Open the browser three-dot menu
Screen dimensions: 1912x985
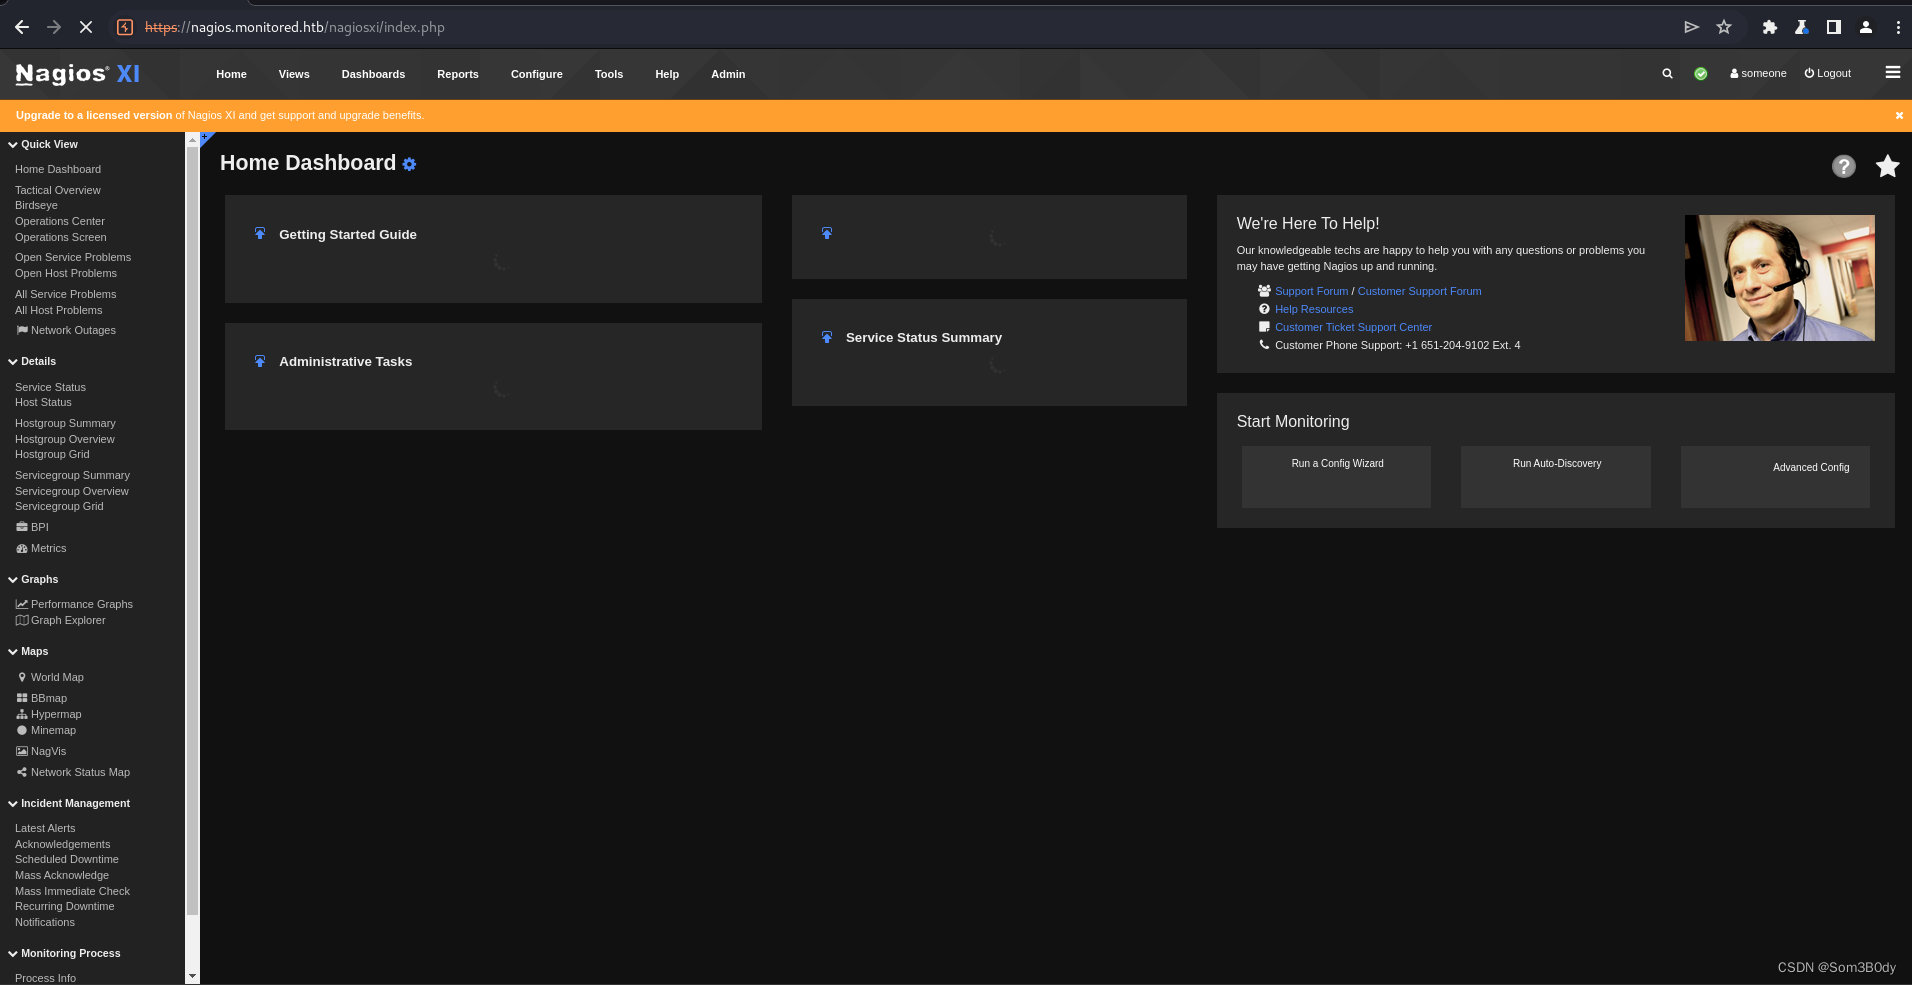[1897, 27]
